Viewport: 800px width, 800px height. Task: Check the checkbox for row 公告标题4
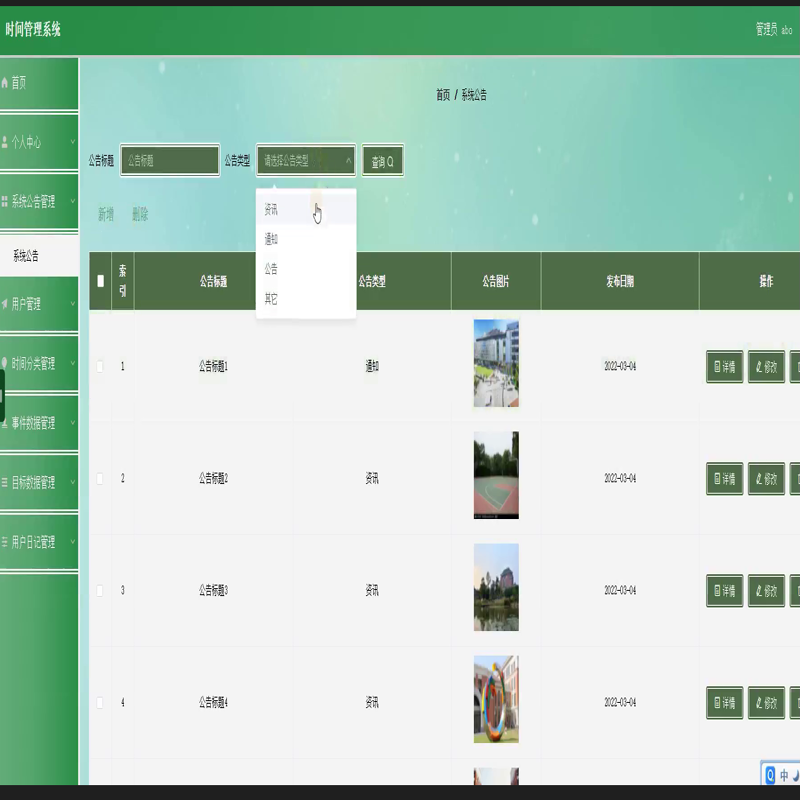click(100, 703)
